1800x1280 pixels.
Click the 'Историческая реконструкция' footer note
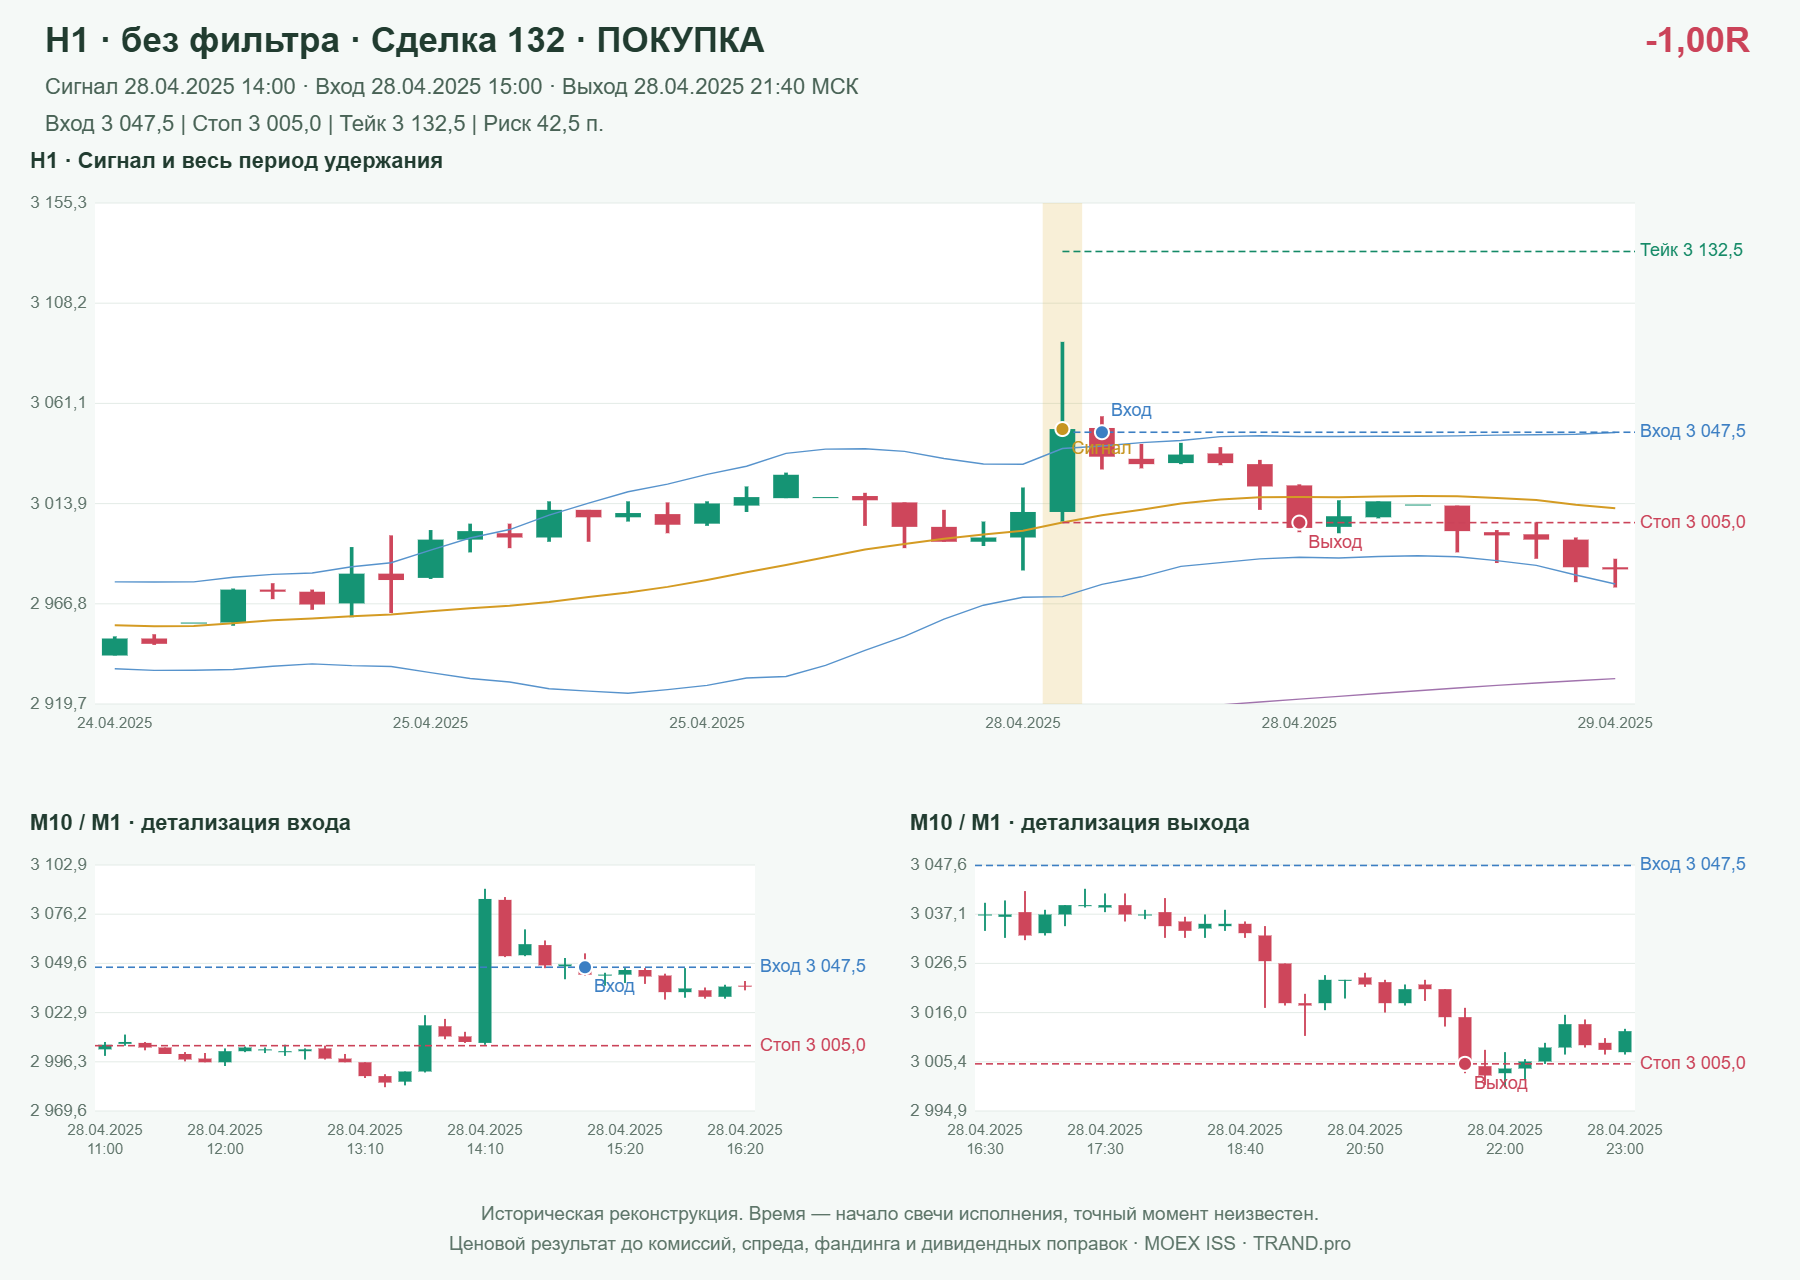click(900, 1214)
